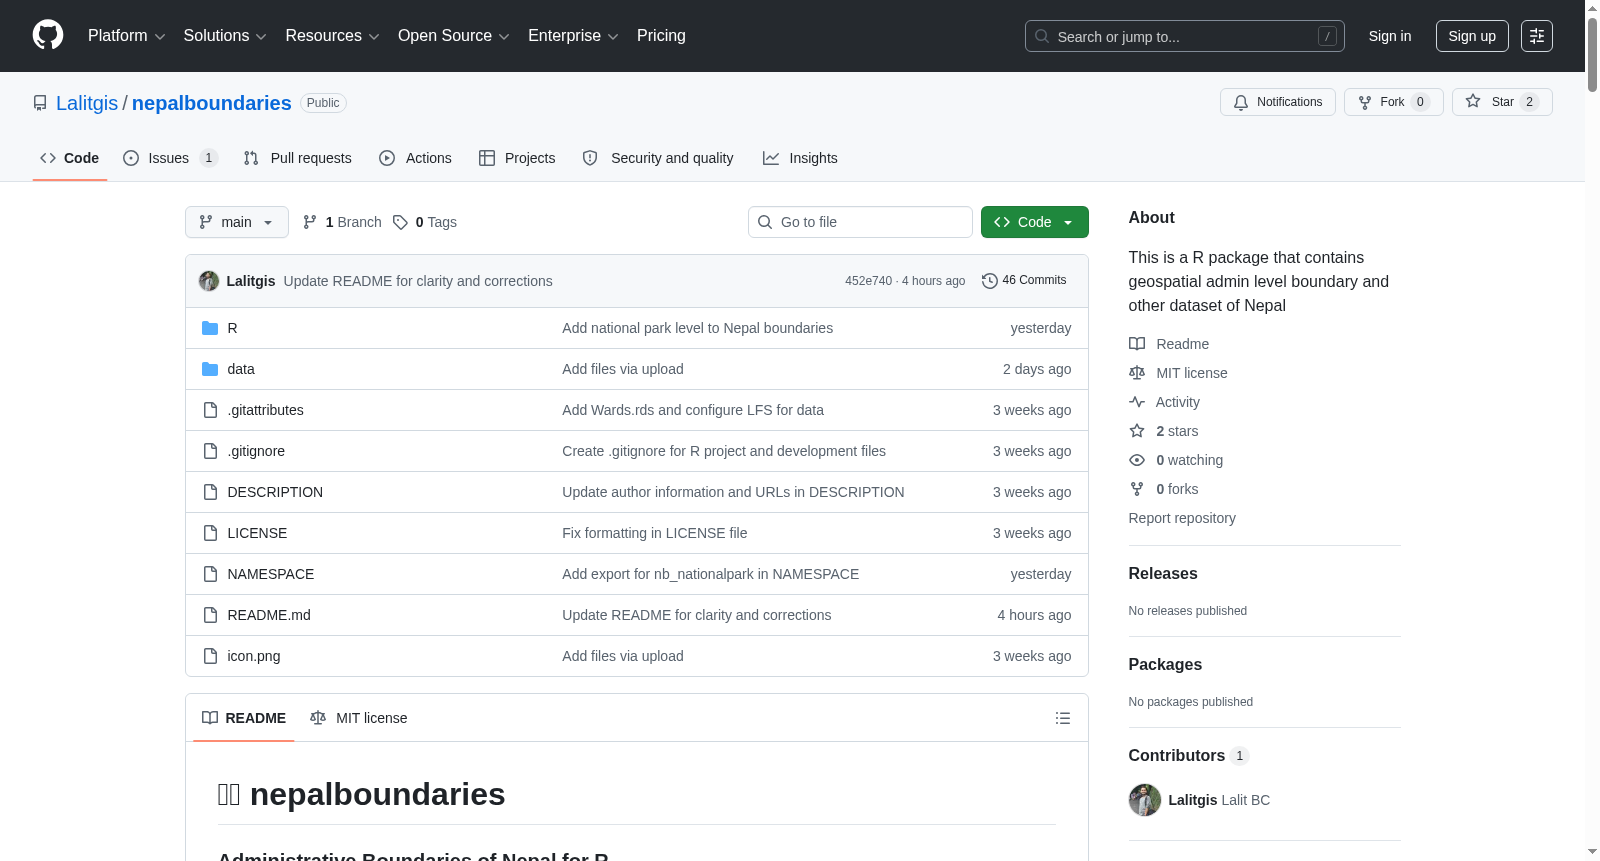Expand the Open Source menu
The width and height of the screenshot is (1600, 861).
click(x=454, y=36)
